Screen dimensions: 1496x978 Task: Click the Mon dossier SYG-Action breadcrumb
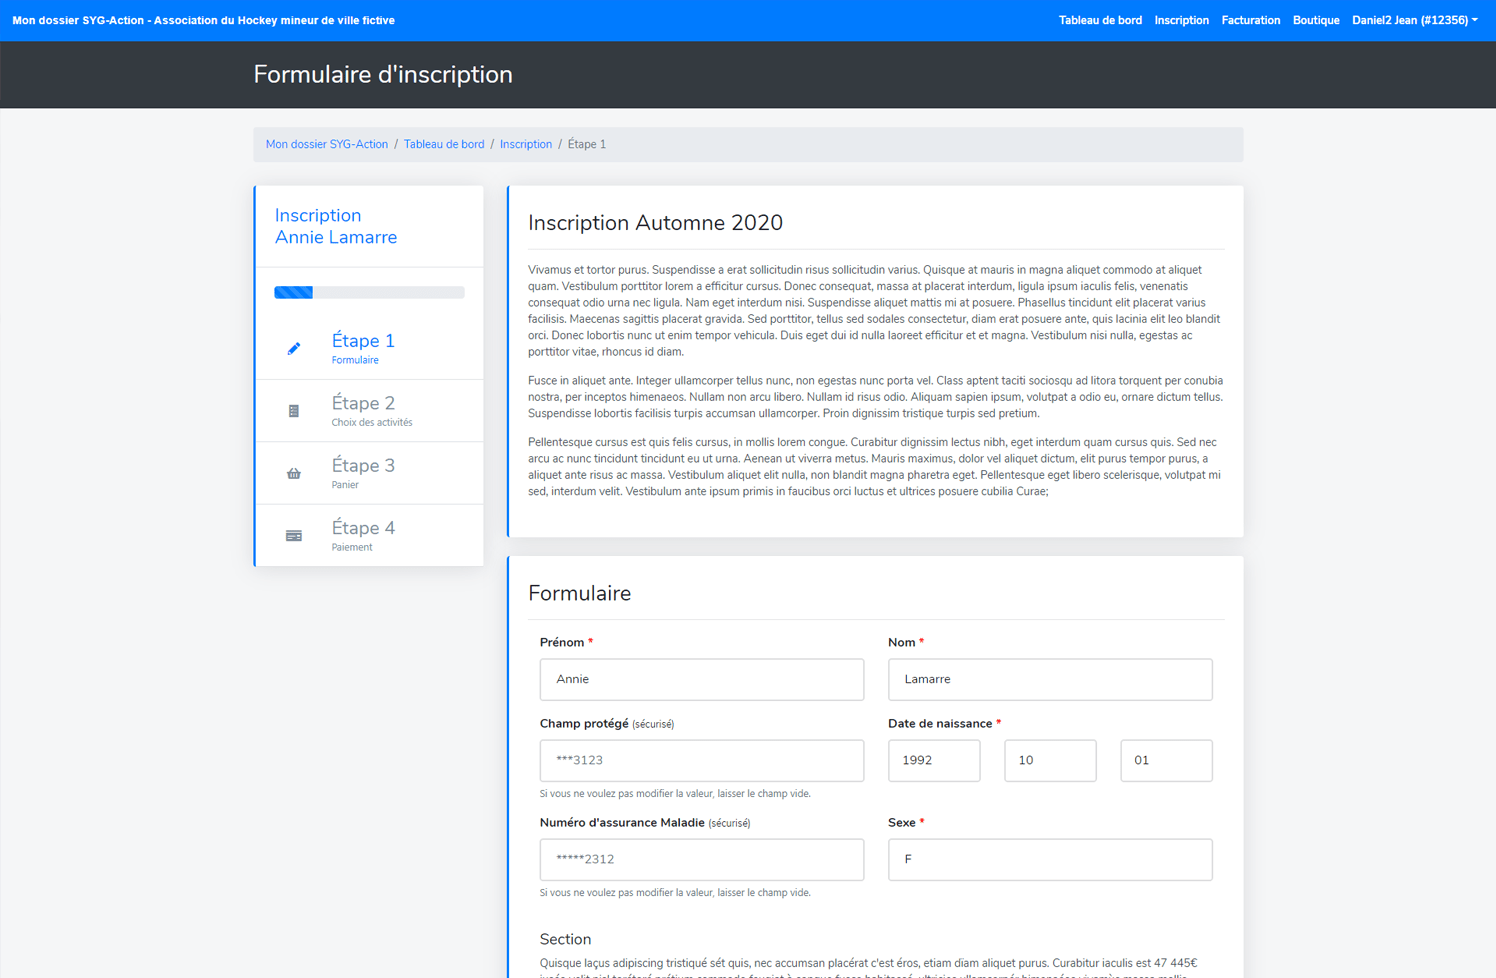(x=326, y=144)
